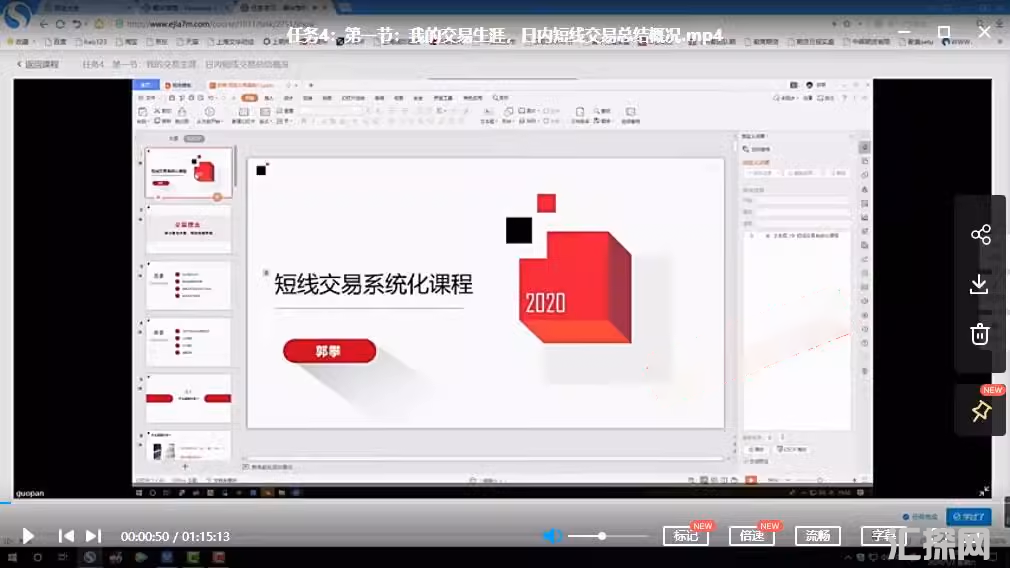Viewport: 1010px width, 568px height.
Task: Pin the player with pushpin icon
Action: [980, 411]
